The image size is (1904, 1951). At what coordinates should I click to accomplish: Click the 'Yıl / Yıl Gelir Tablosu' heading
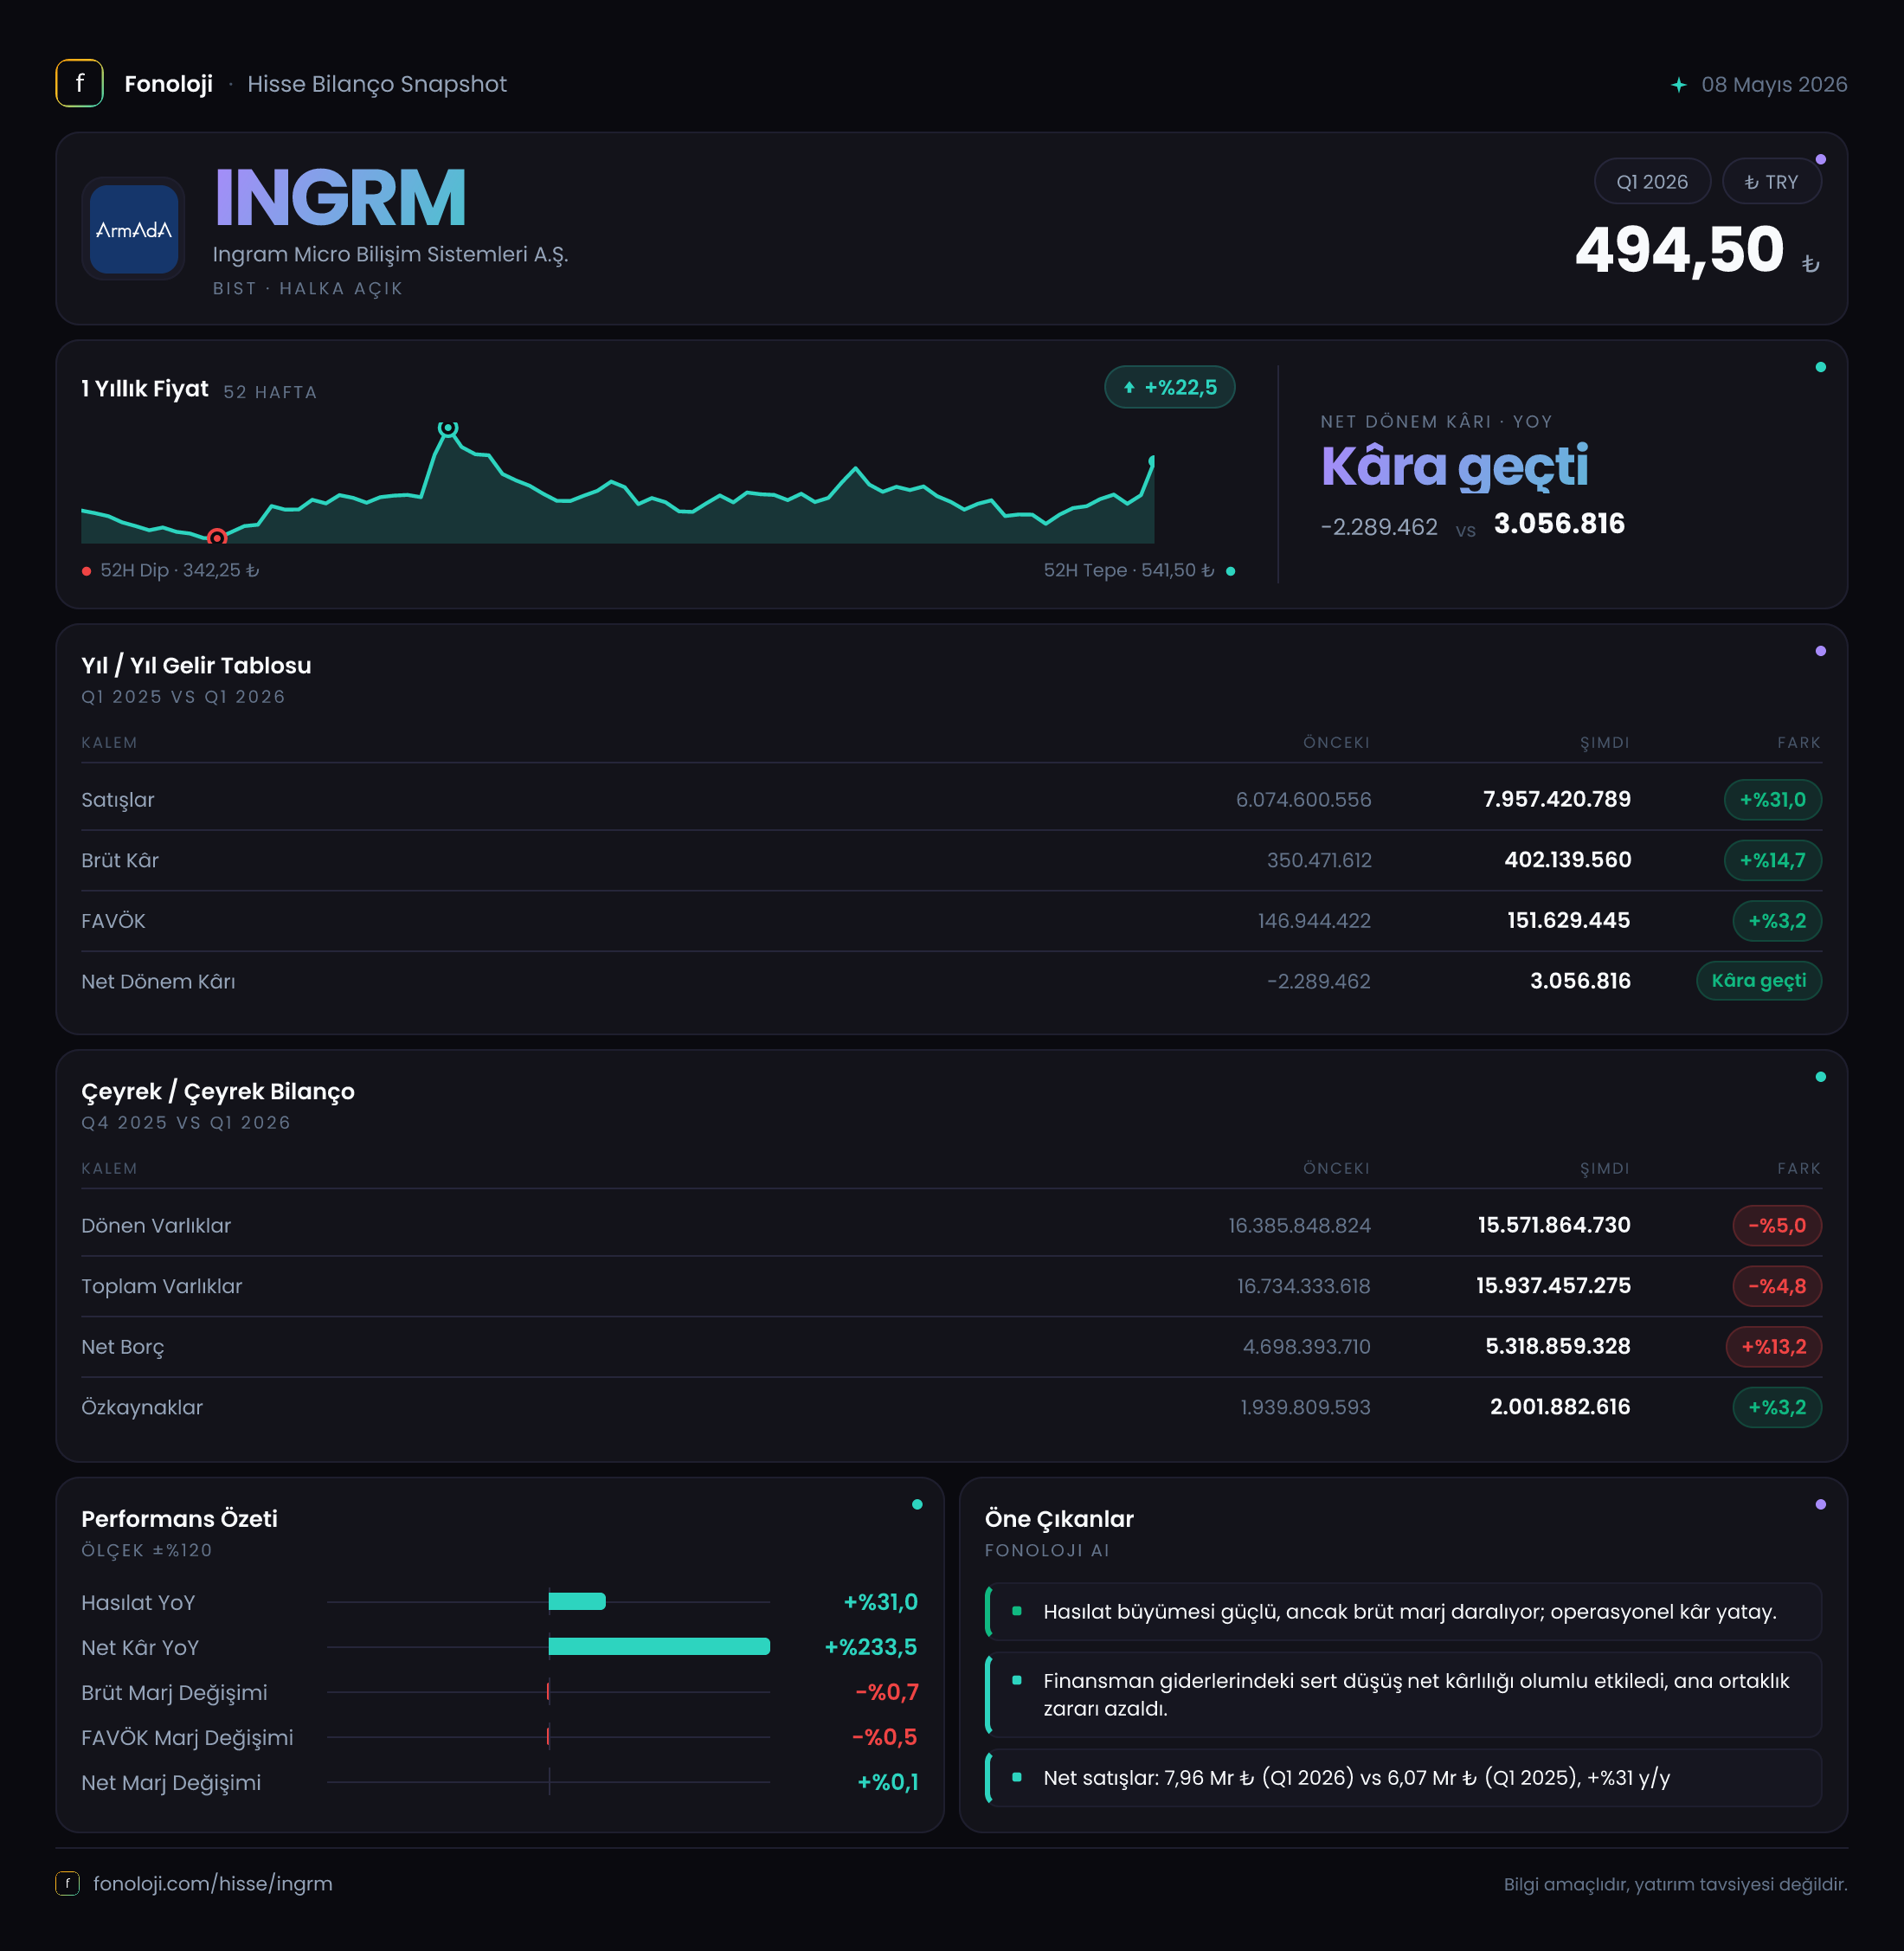click(196, 666)
